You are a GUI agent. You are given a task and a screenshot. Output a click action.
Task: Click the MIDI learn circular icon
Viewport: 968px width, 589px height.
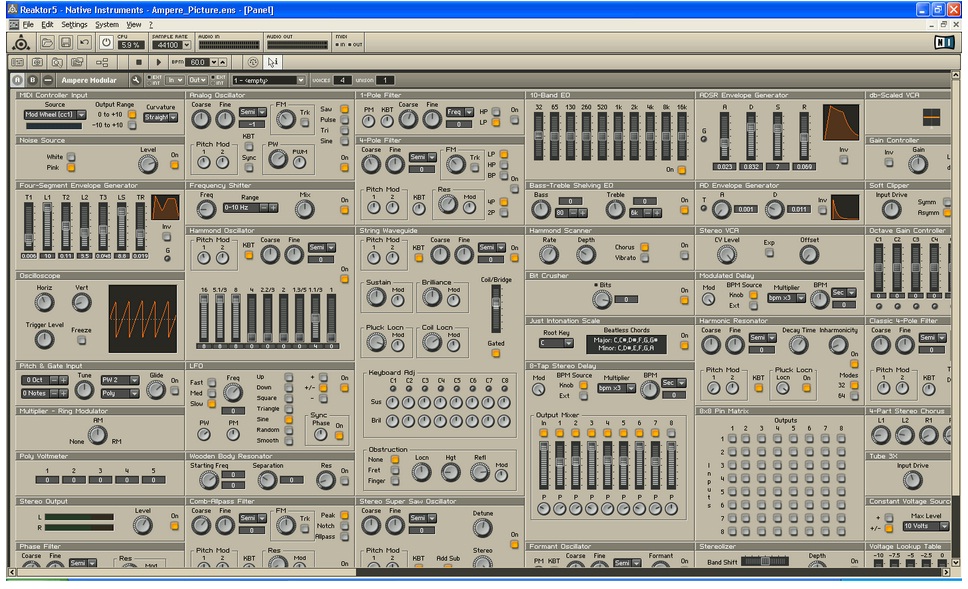tap(252, 62)
